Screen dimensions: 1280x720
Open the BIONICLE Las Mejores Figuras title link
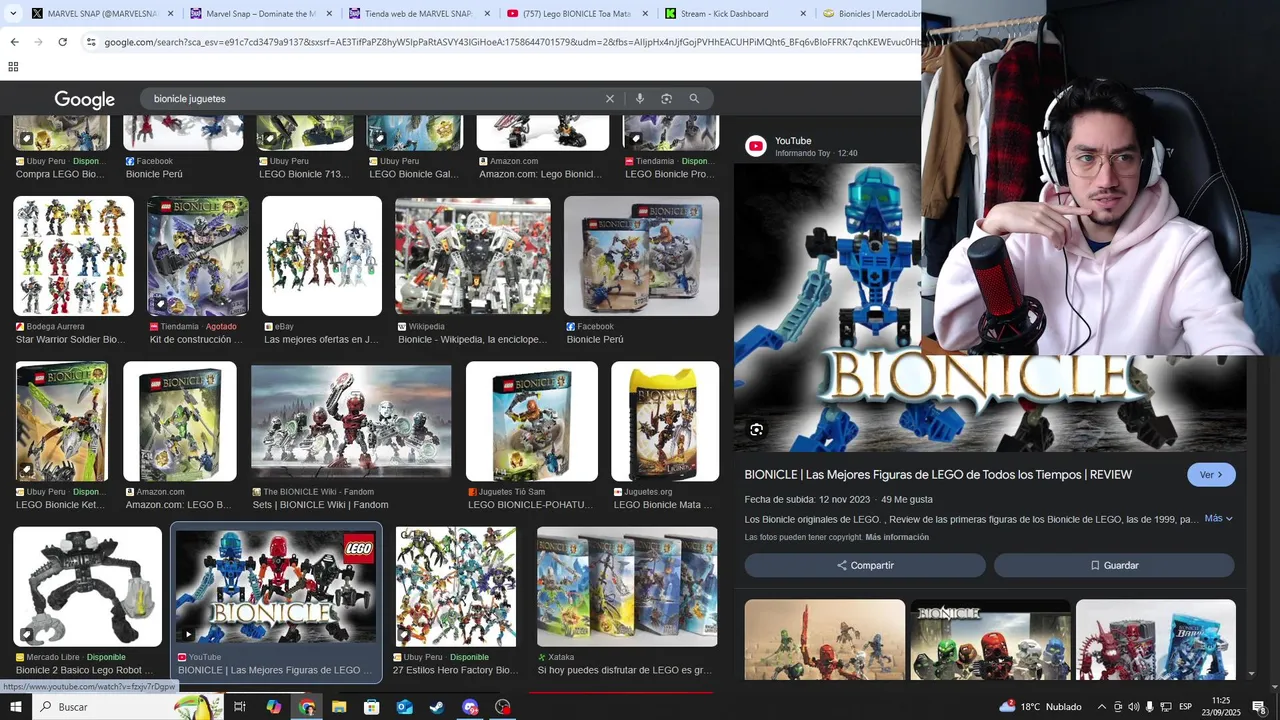[938, 475]
